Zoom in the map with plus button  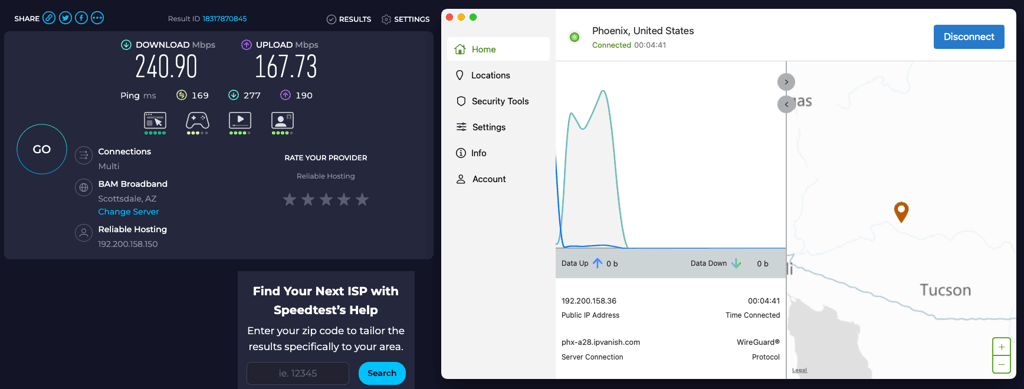1001,347
